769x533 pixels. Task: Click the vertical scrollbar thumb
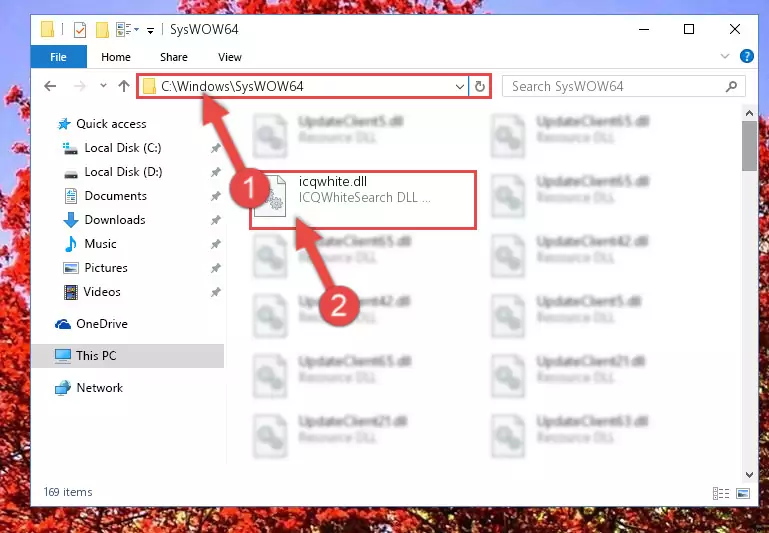pos(749,146)
